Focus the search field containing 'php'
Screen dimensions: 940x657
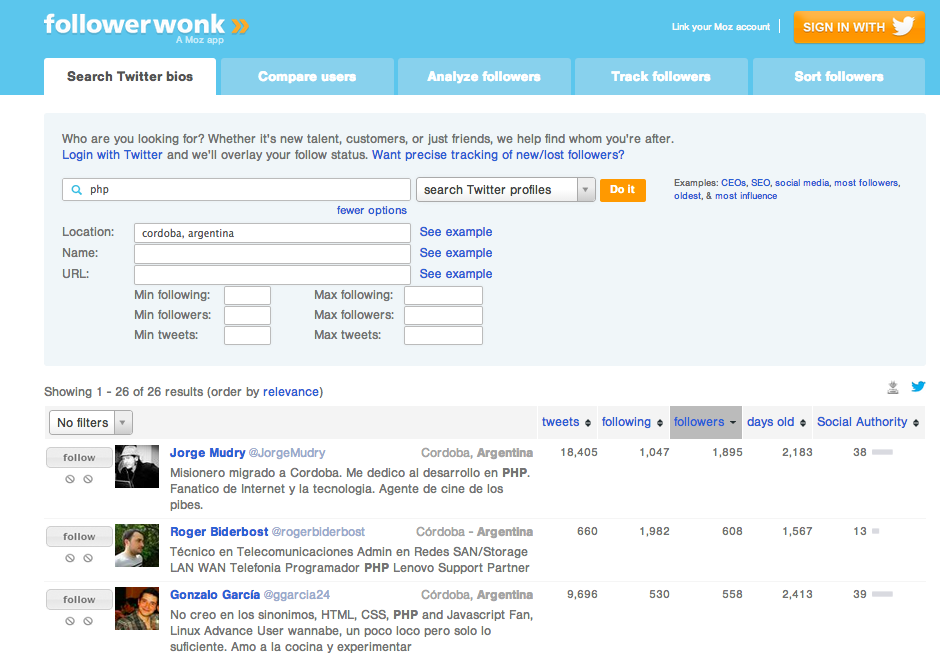[236, 189]
